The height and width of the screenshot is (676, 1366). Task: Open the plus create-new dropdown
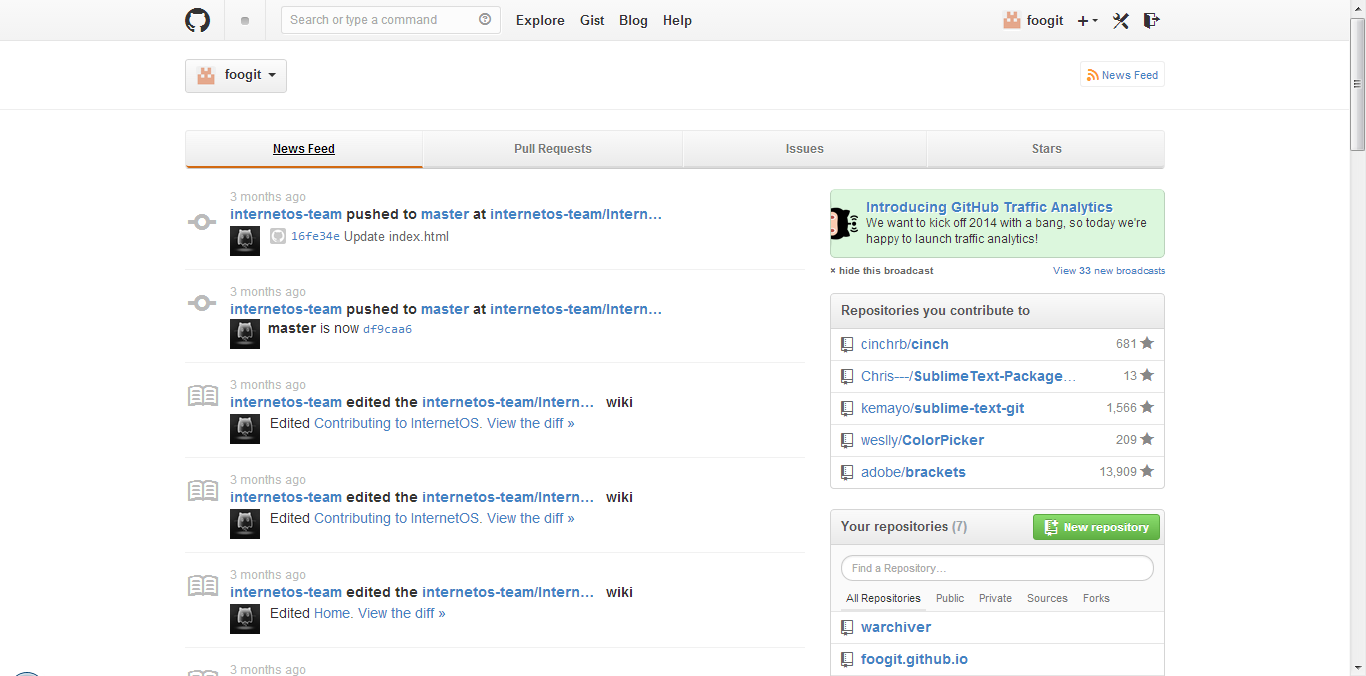(x=1087, y=20)
